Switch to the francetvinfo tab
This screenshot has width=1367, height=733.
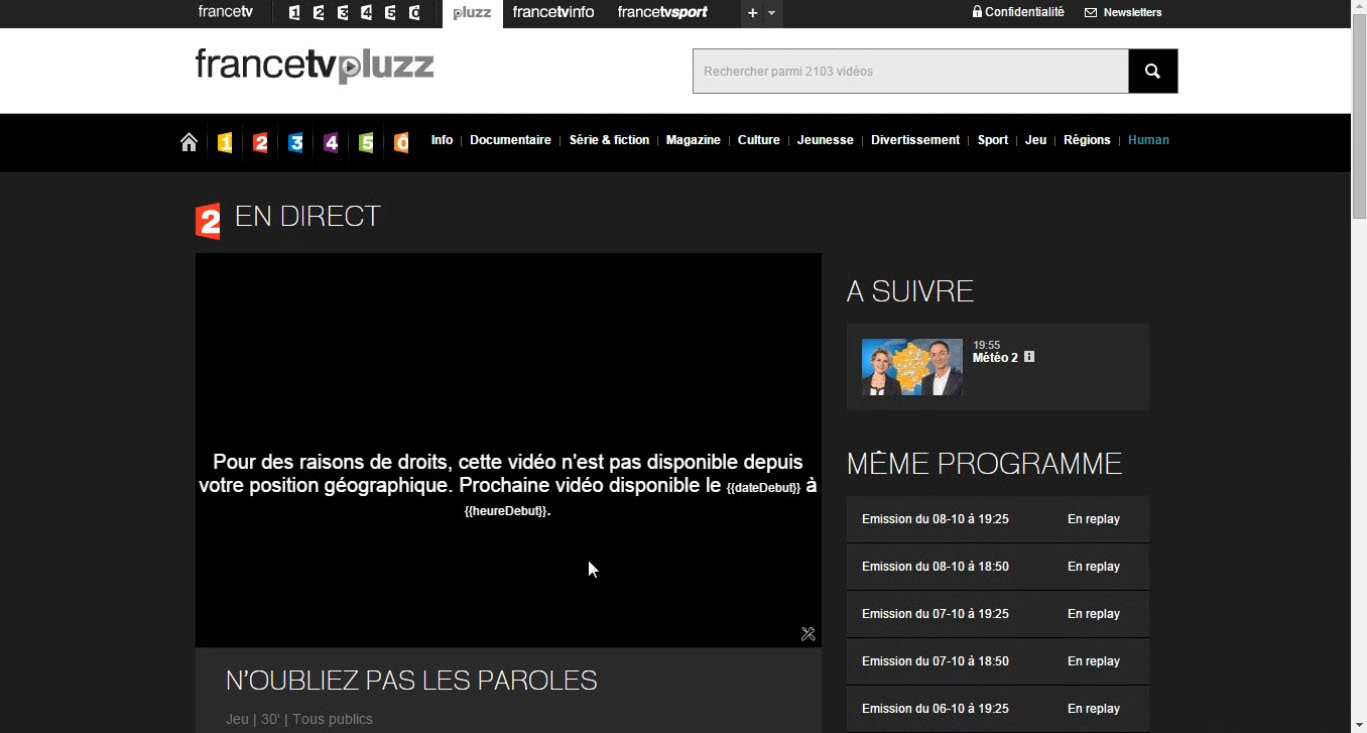553,13
